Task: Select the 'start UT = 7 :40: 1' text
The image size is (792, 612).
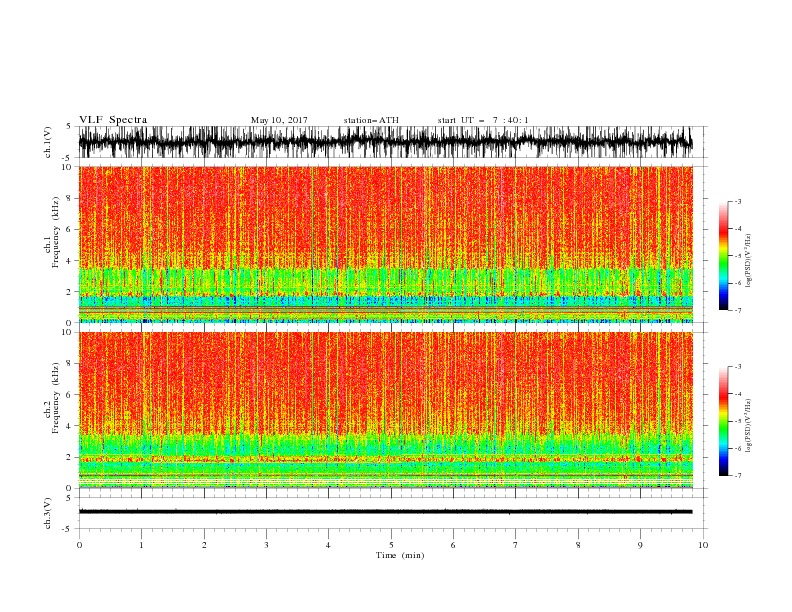Action: (483, 120)
